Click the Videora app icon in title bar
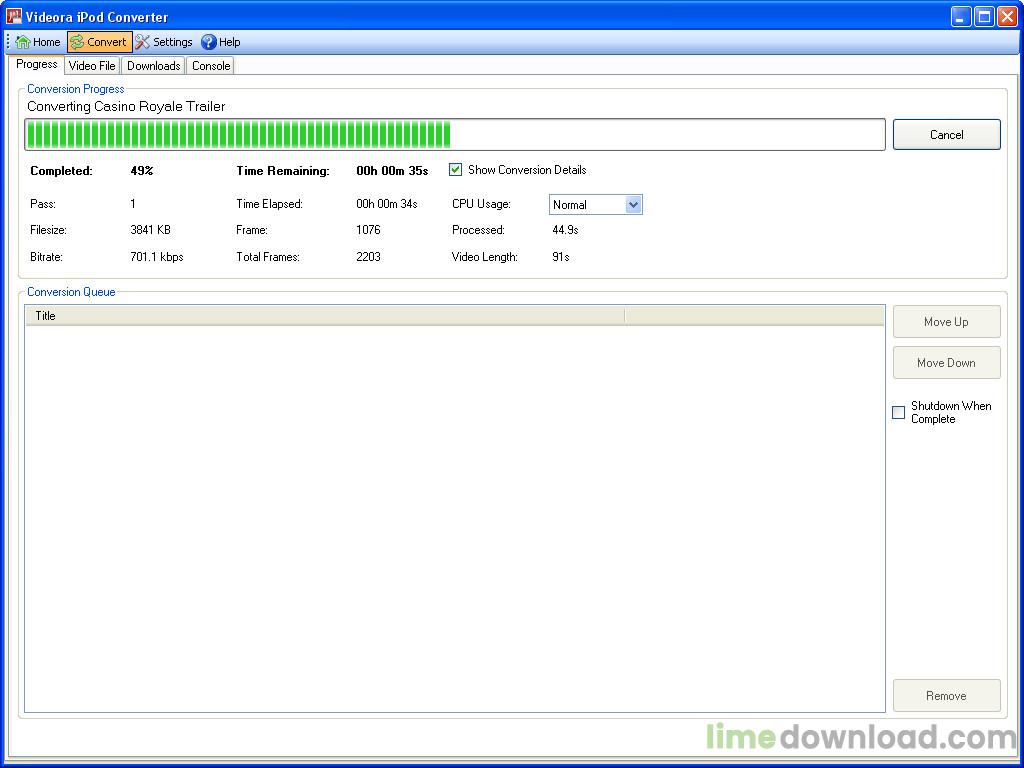Viewport: 1024px width, 768px height. pos(14,16)
